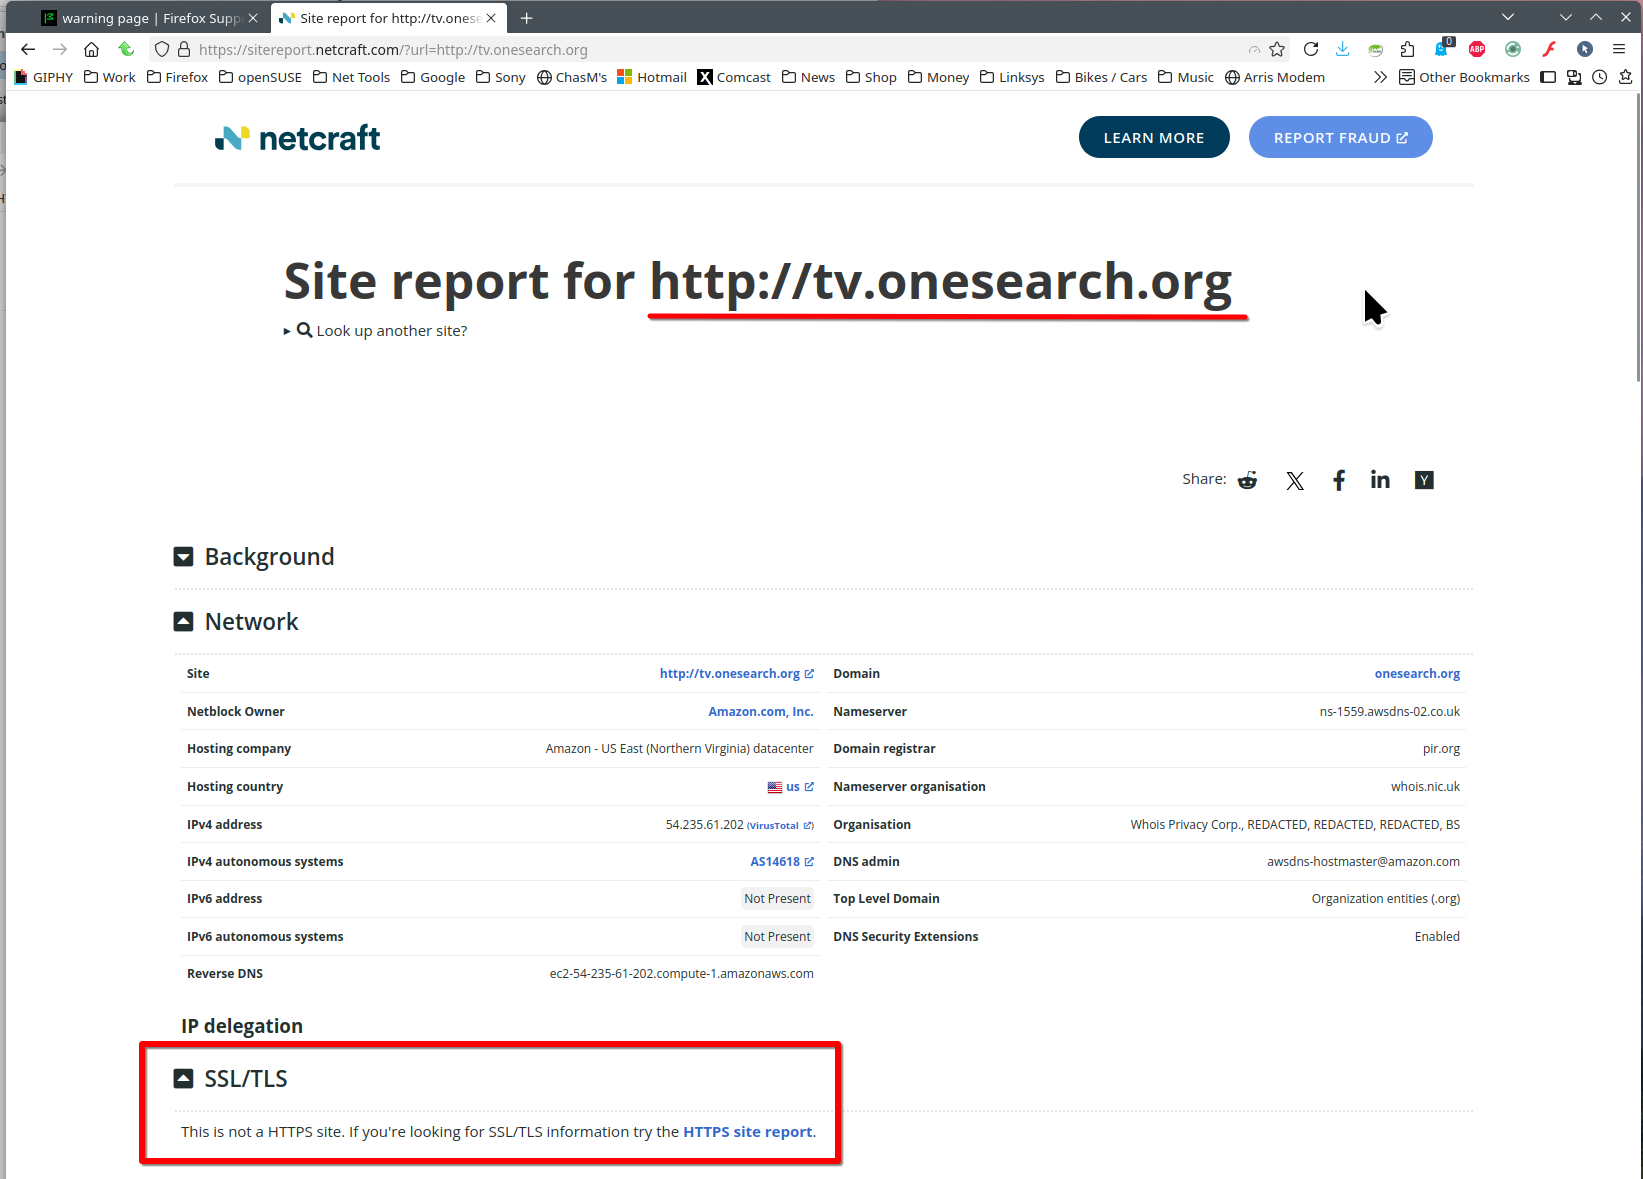Open the Arris Modem bookmark
1643x1179 pixels.
click(1275, 77)
